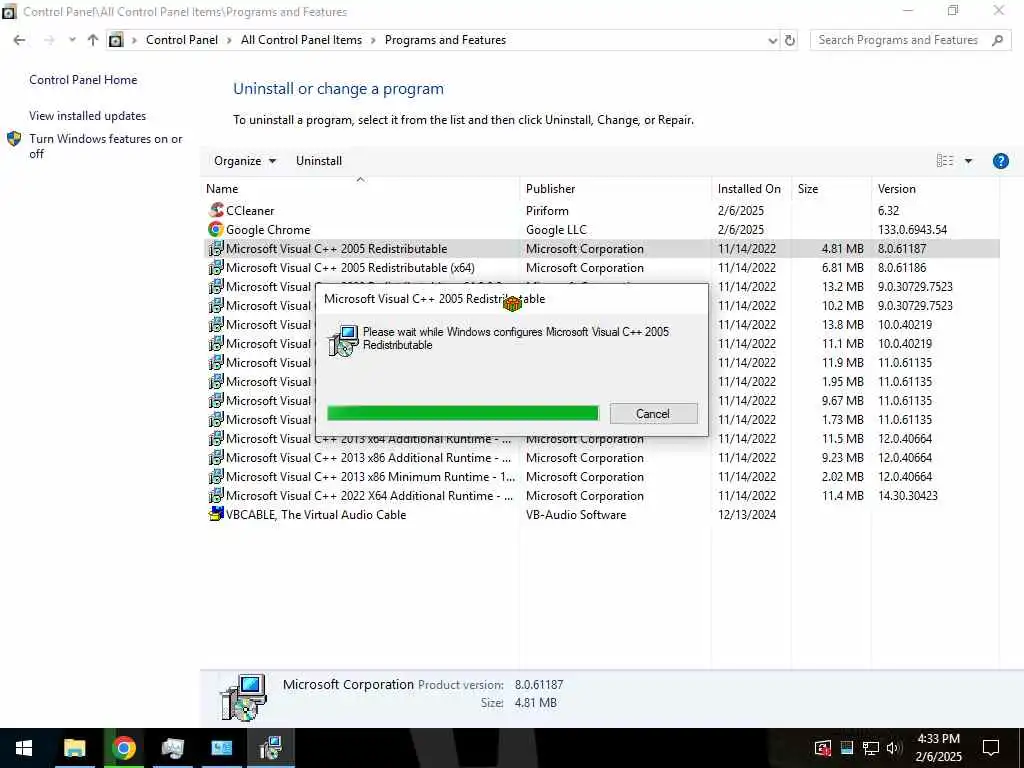
Task: Select the Piriform publisher cell
Action: coord(547,210)
